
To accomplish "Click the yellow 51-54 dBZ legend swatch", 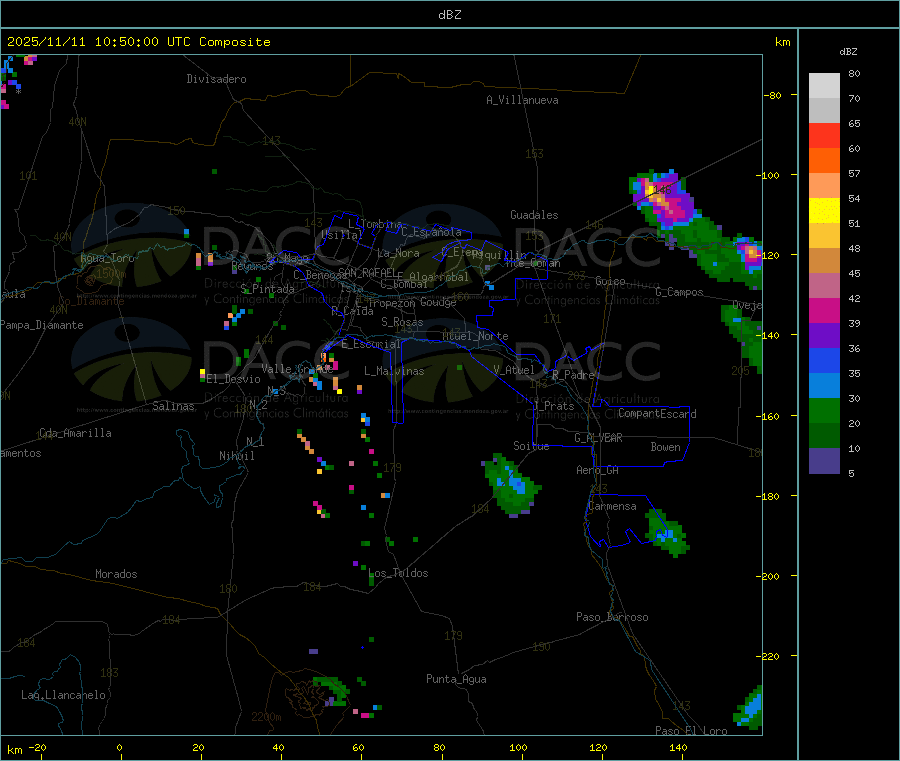I will (x=824, y=211).
